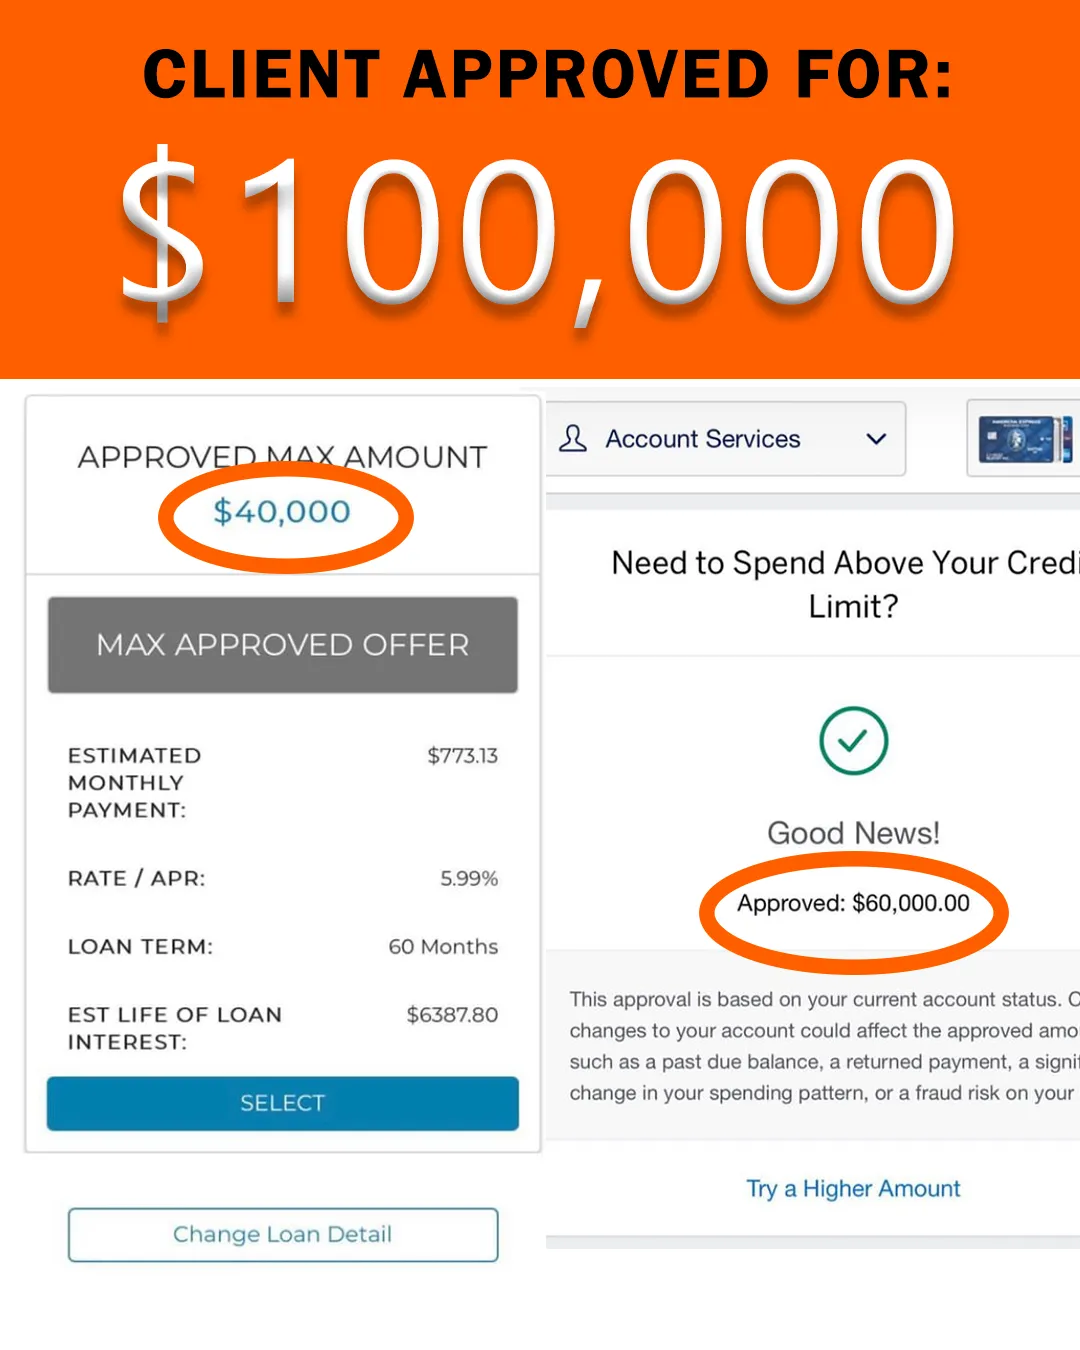The image size is (1080, 1350).
Task: Click the Account Services person icon
Action: coord(573,438)
